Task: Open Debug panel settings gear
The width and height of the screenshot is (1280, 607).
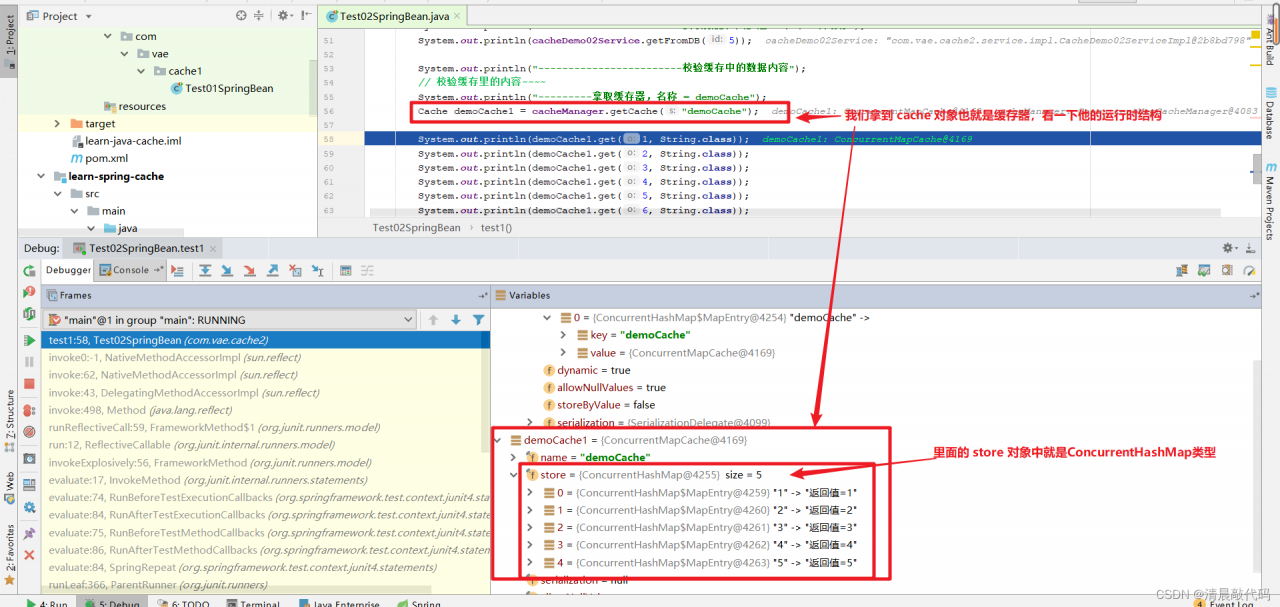Action: (x=1230, y=248)
